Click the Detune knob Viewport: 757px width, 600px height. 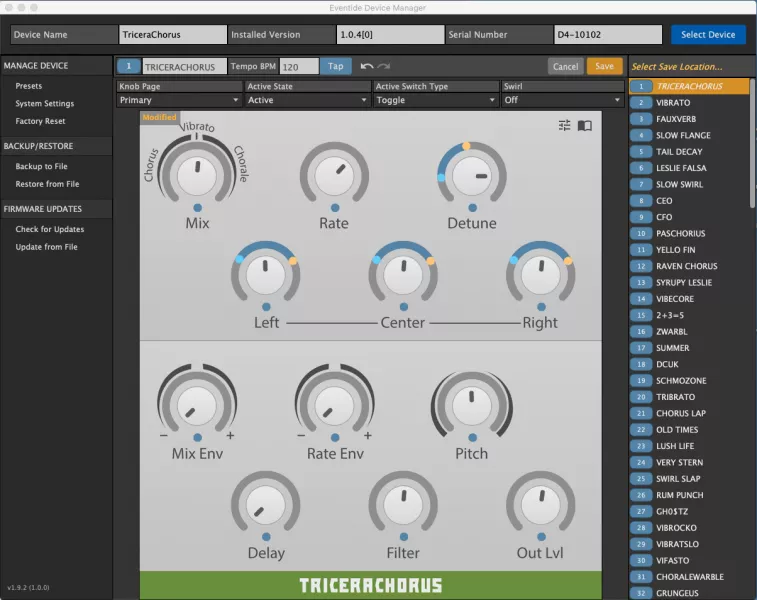pos(472,176)
